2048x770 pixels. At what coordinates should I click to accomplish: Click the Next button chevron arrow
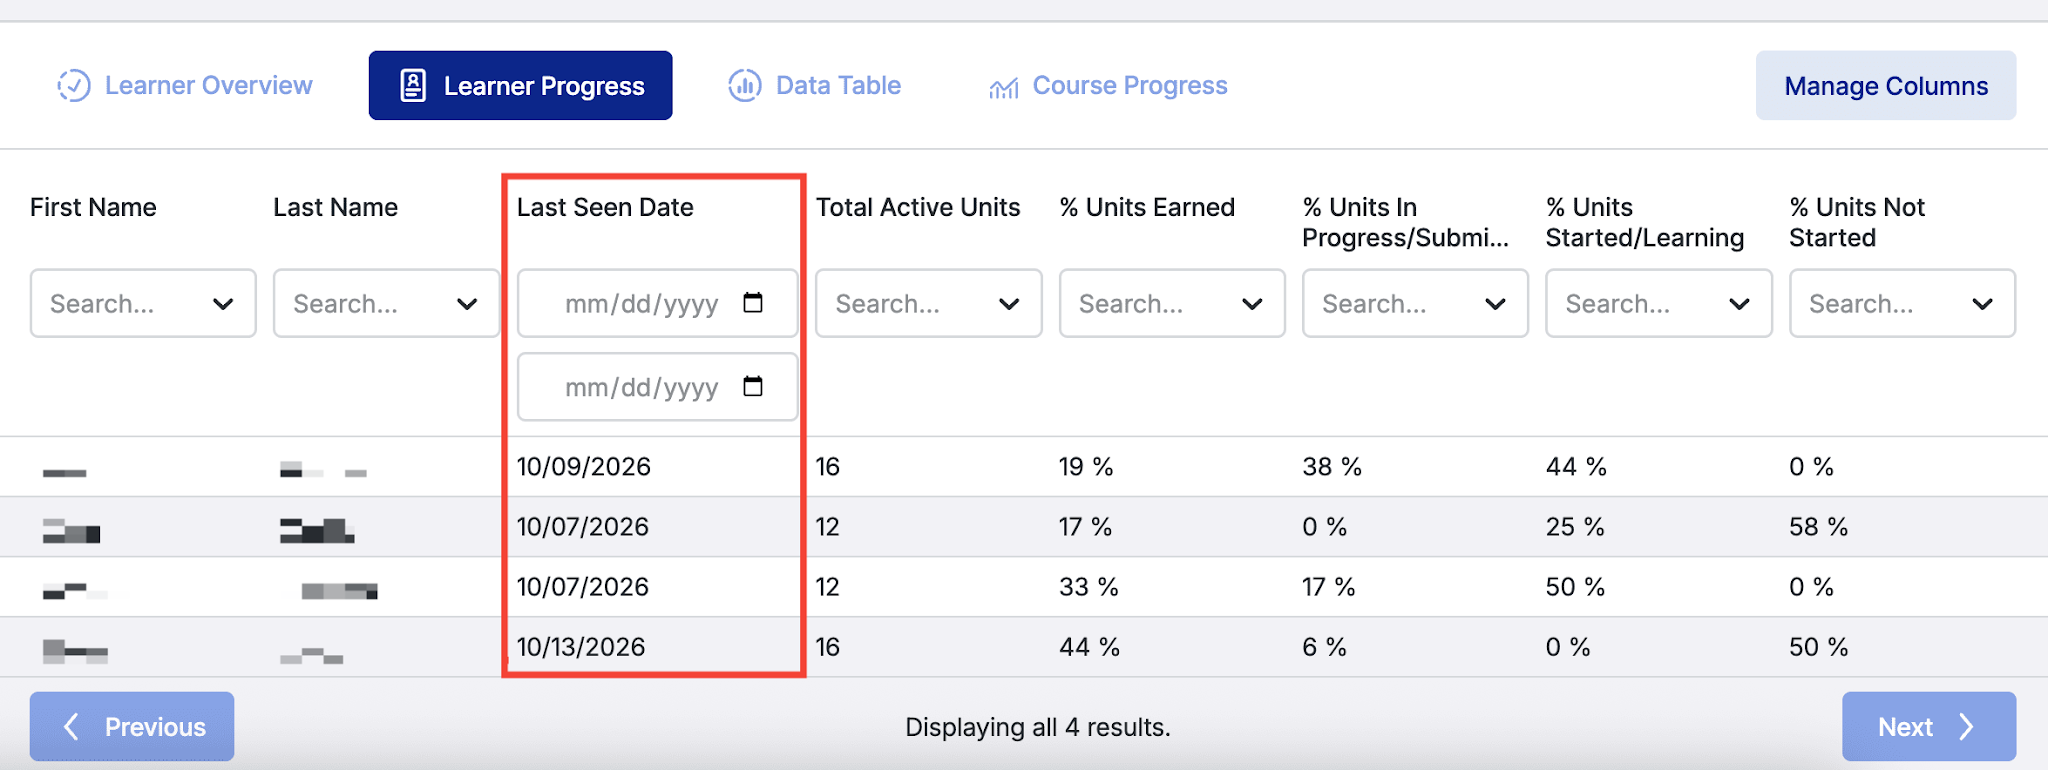[1966, 726]
